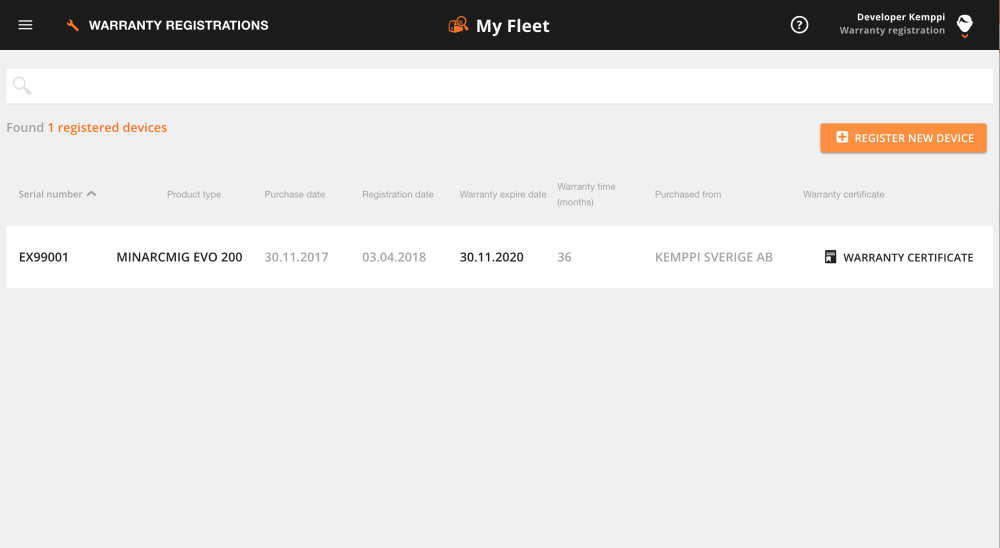Open the Developer Kemppi account name

[900, 17]
